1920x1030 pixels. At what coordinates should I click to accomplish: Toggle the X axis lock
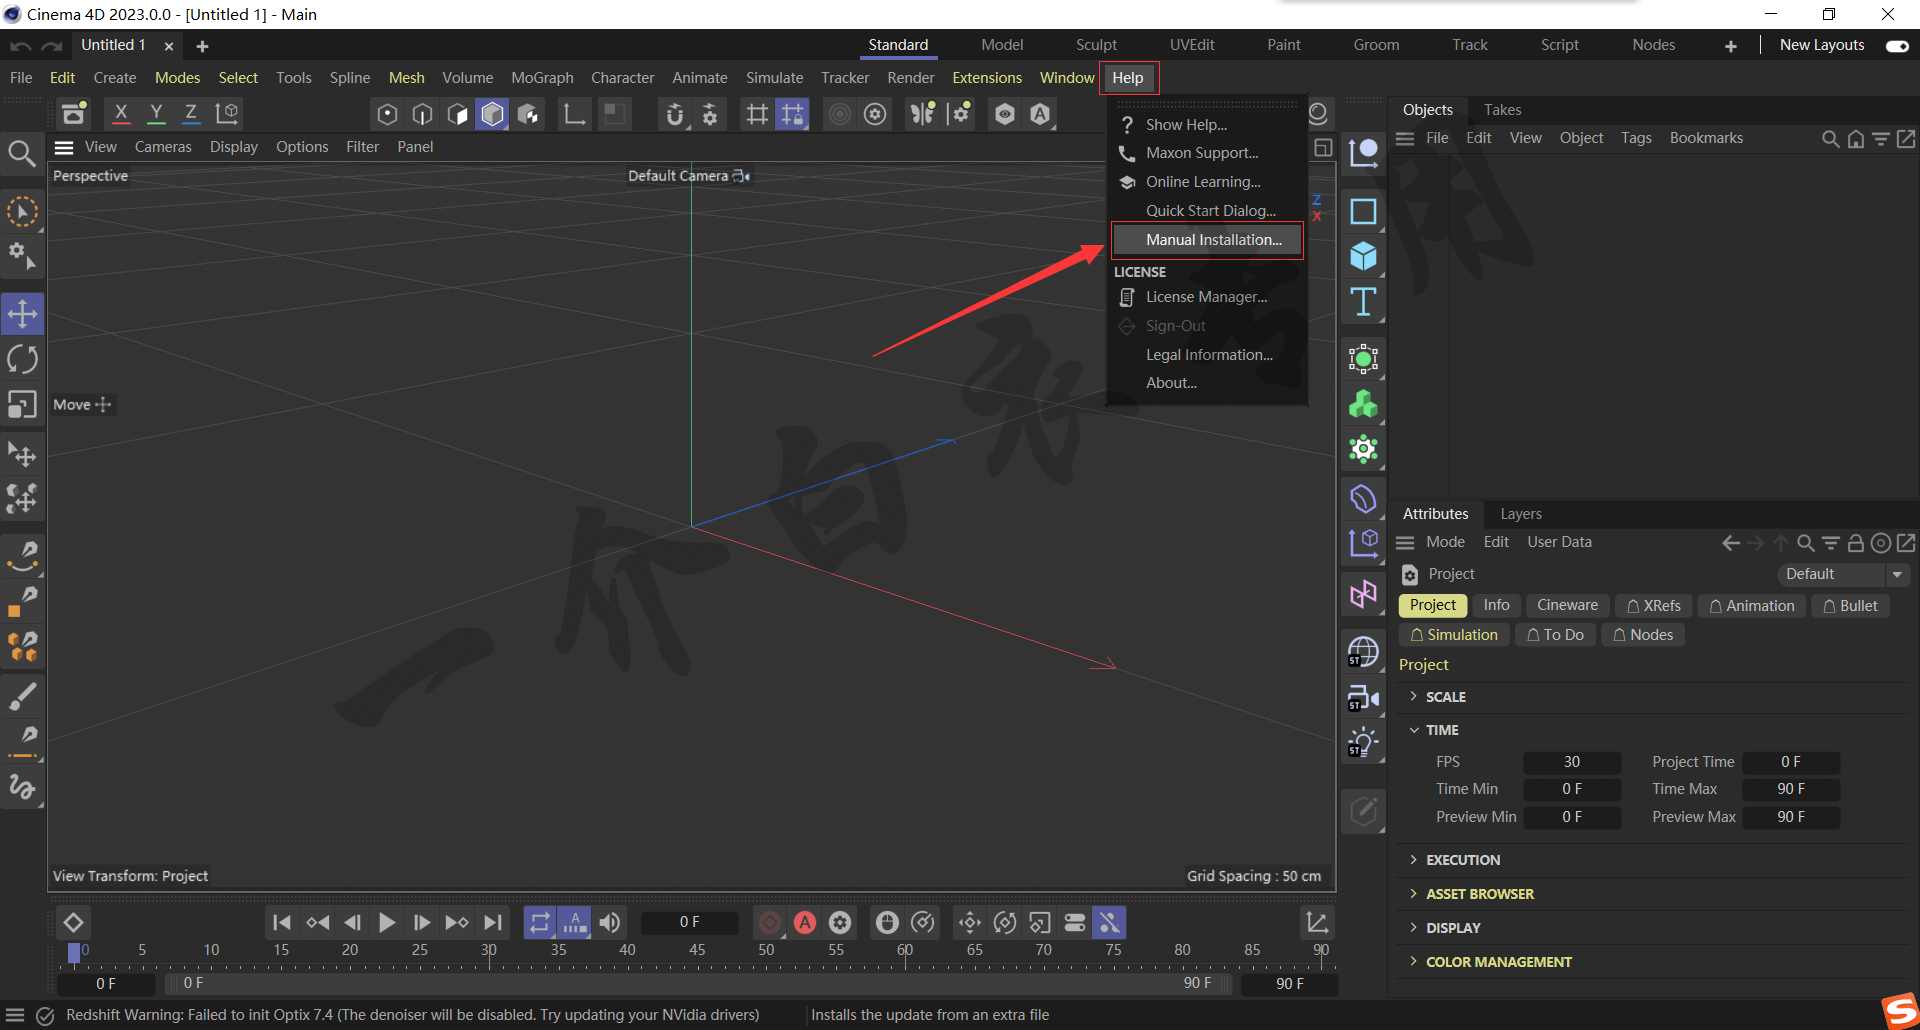point(121,114)
